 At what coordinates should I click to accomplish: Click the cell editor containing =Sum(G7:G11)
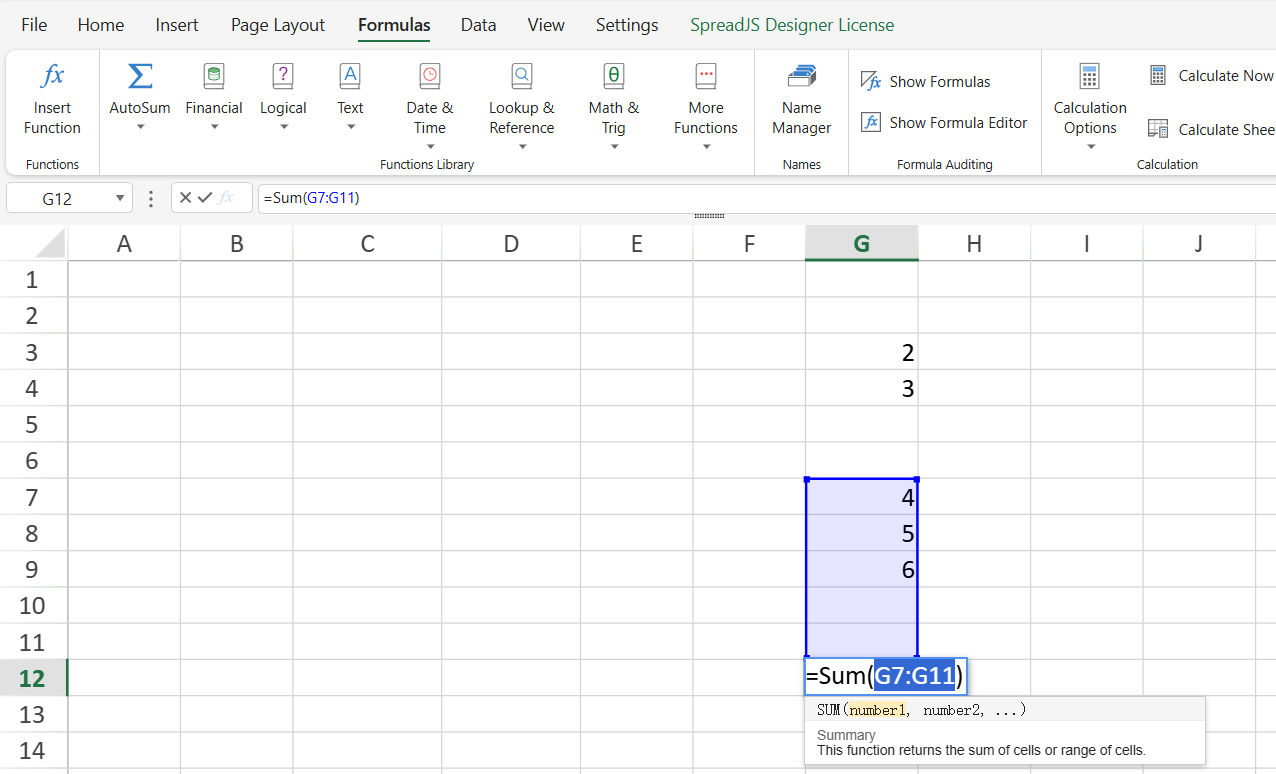pyautogui.click(x=885, y=677)
